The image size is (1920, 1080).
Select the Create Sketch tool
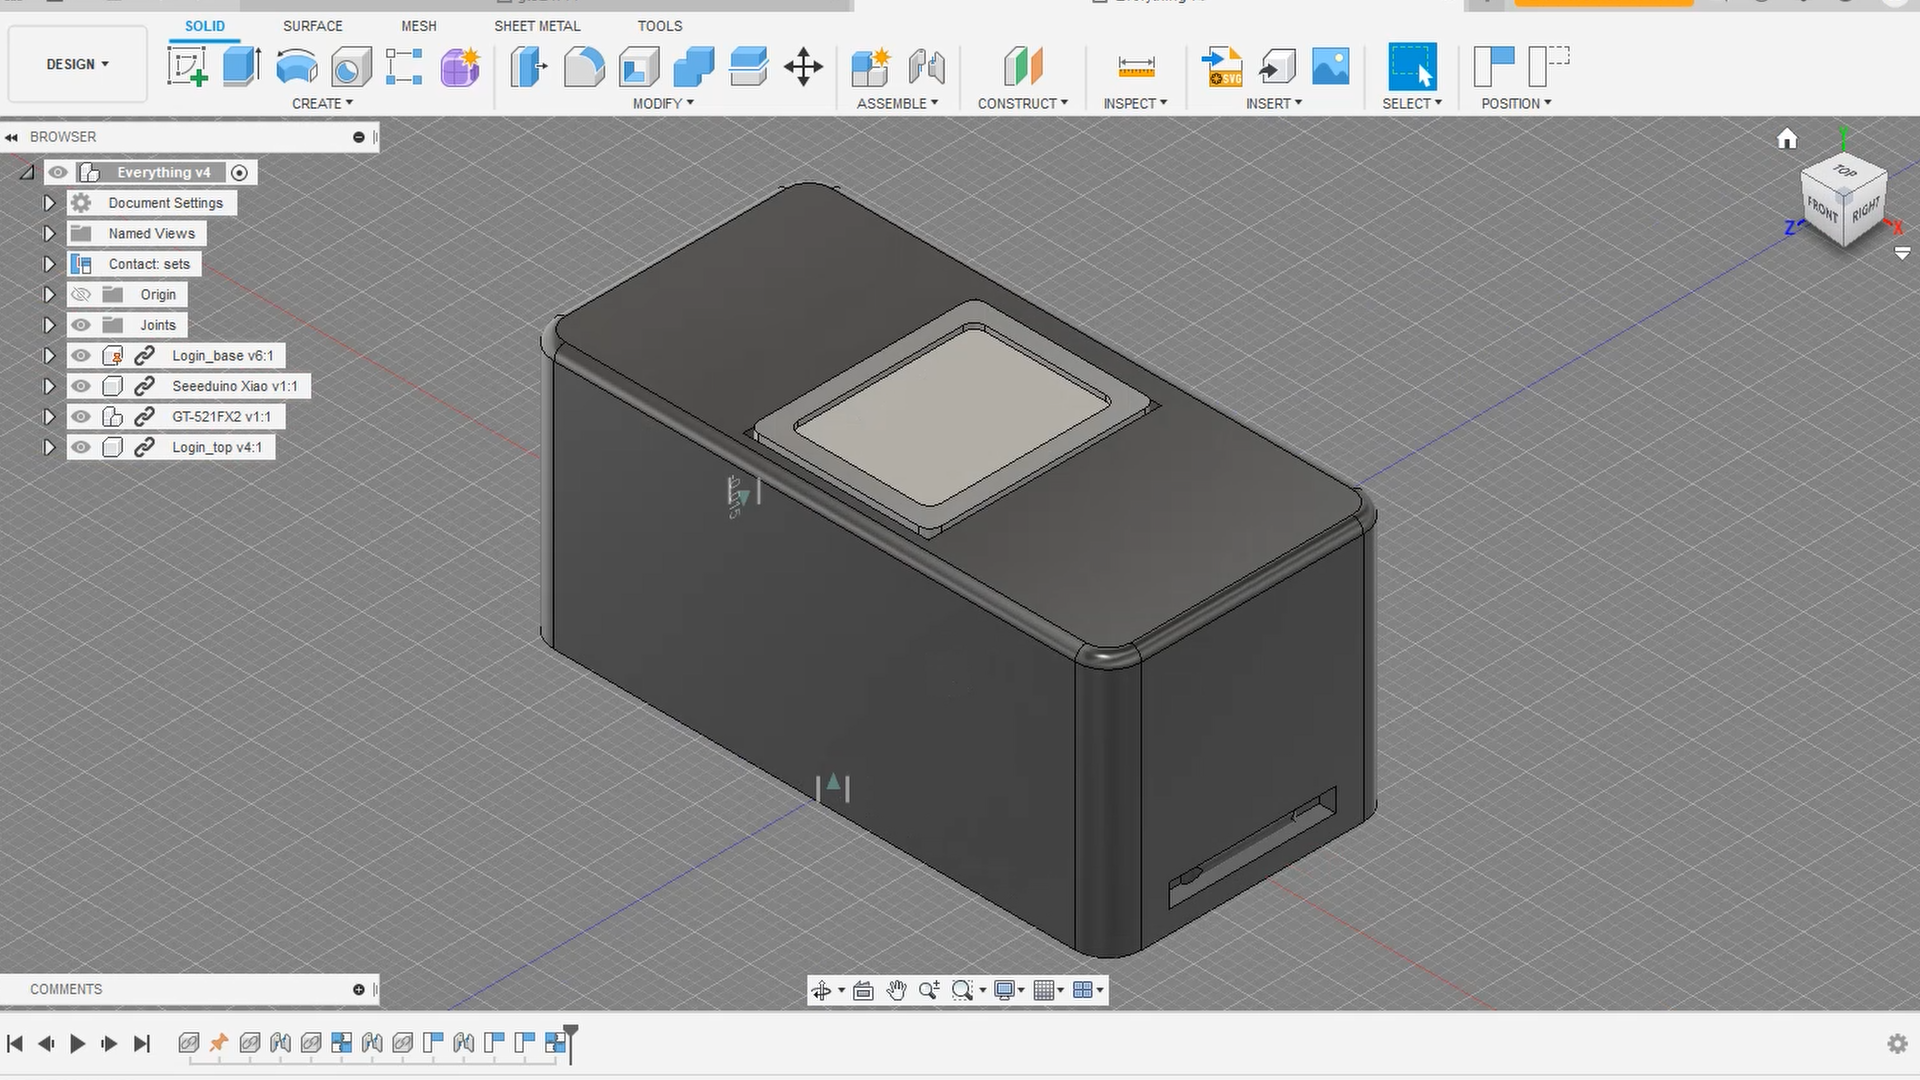click(187, 67)
